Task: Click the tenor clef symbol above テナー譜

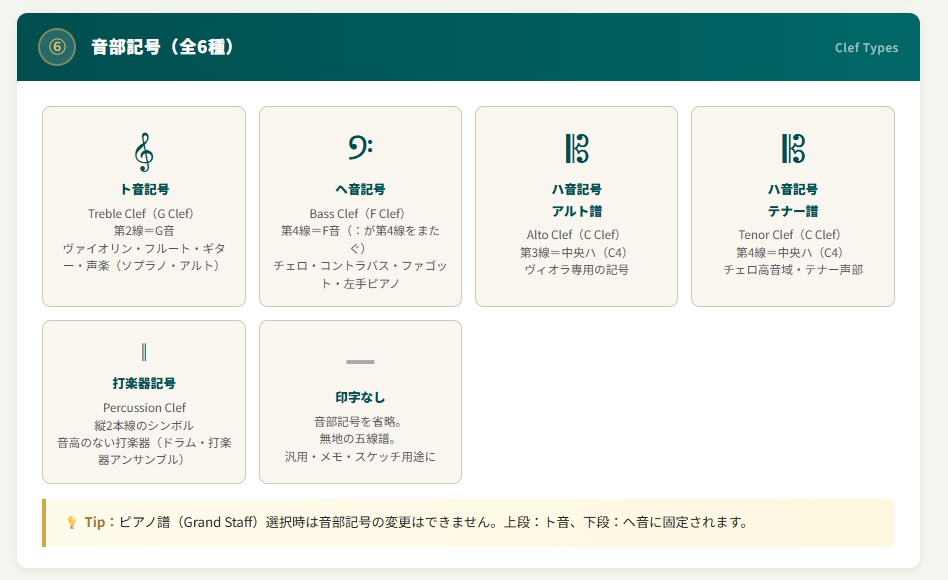Action: point(793,149)
